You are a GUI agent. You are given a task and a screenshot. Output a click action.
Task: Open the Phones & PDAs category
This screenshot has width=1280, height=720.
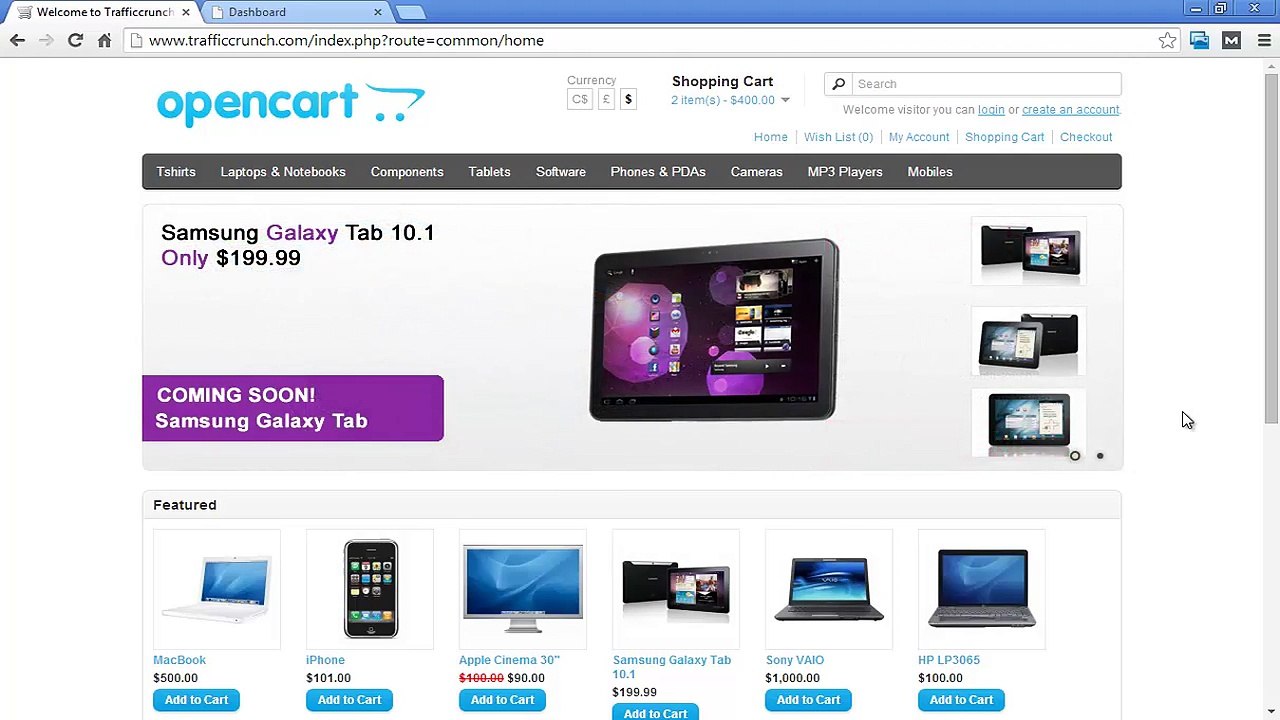point(658,172)
